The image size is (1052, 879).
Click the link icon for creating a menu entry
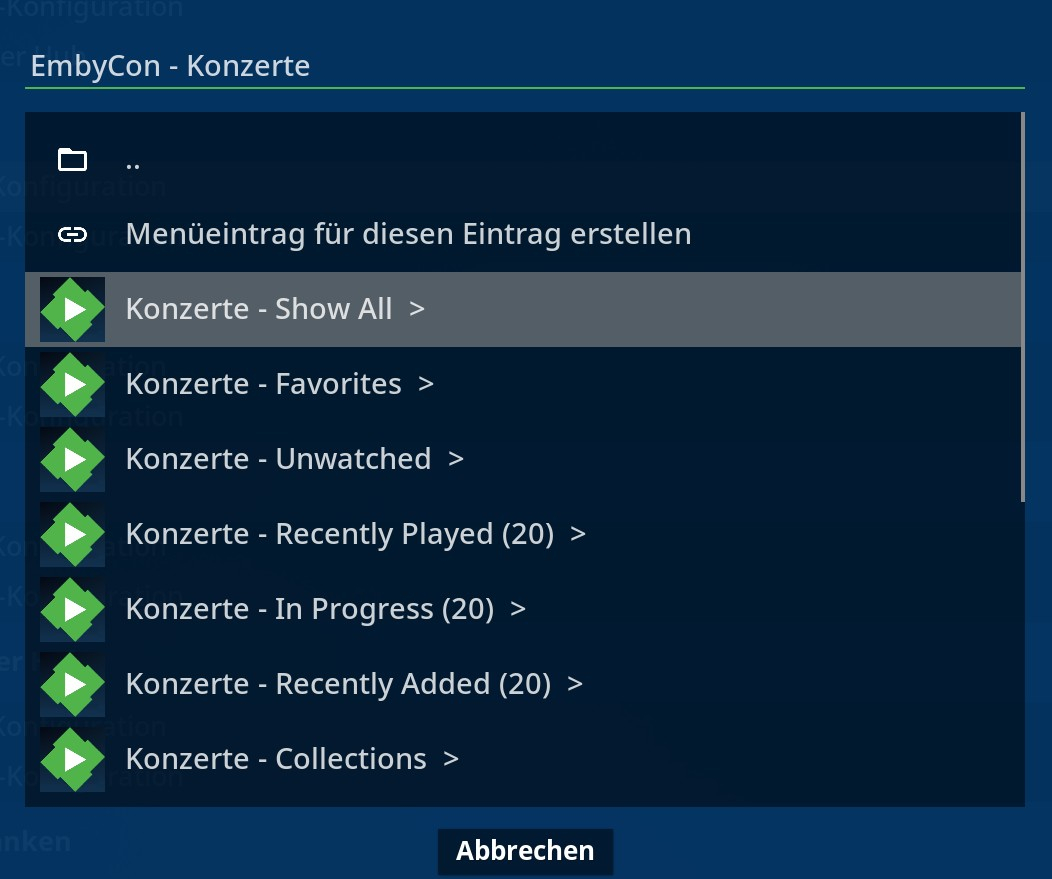click(x=72, y=234)
